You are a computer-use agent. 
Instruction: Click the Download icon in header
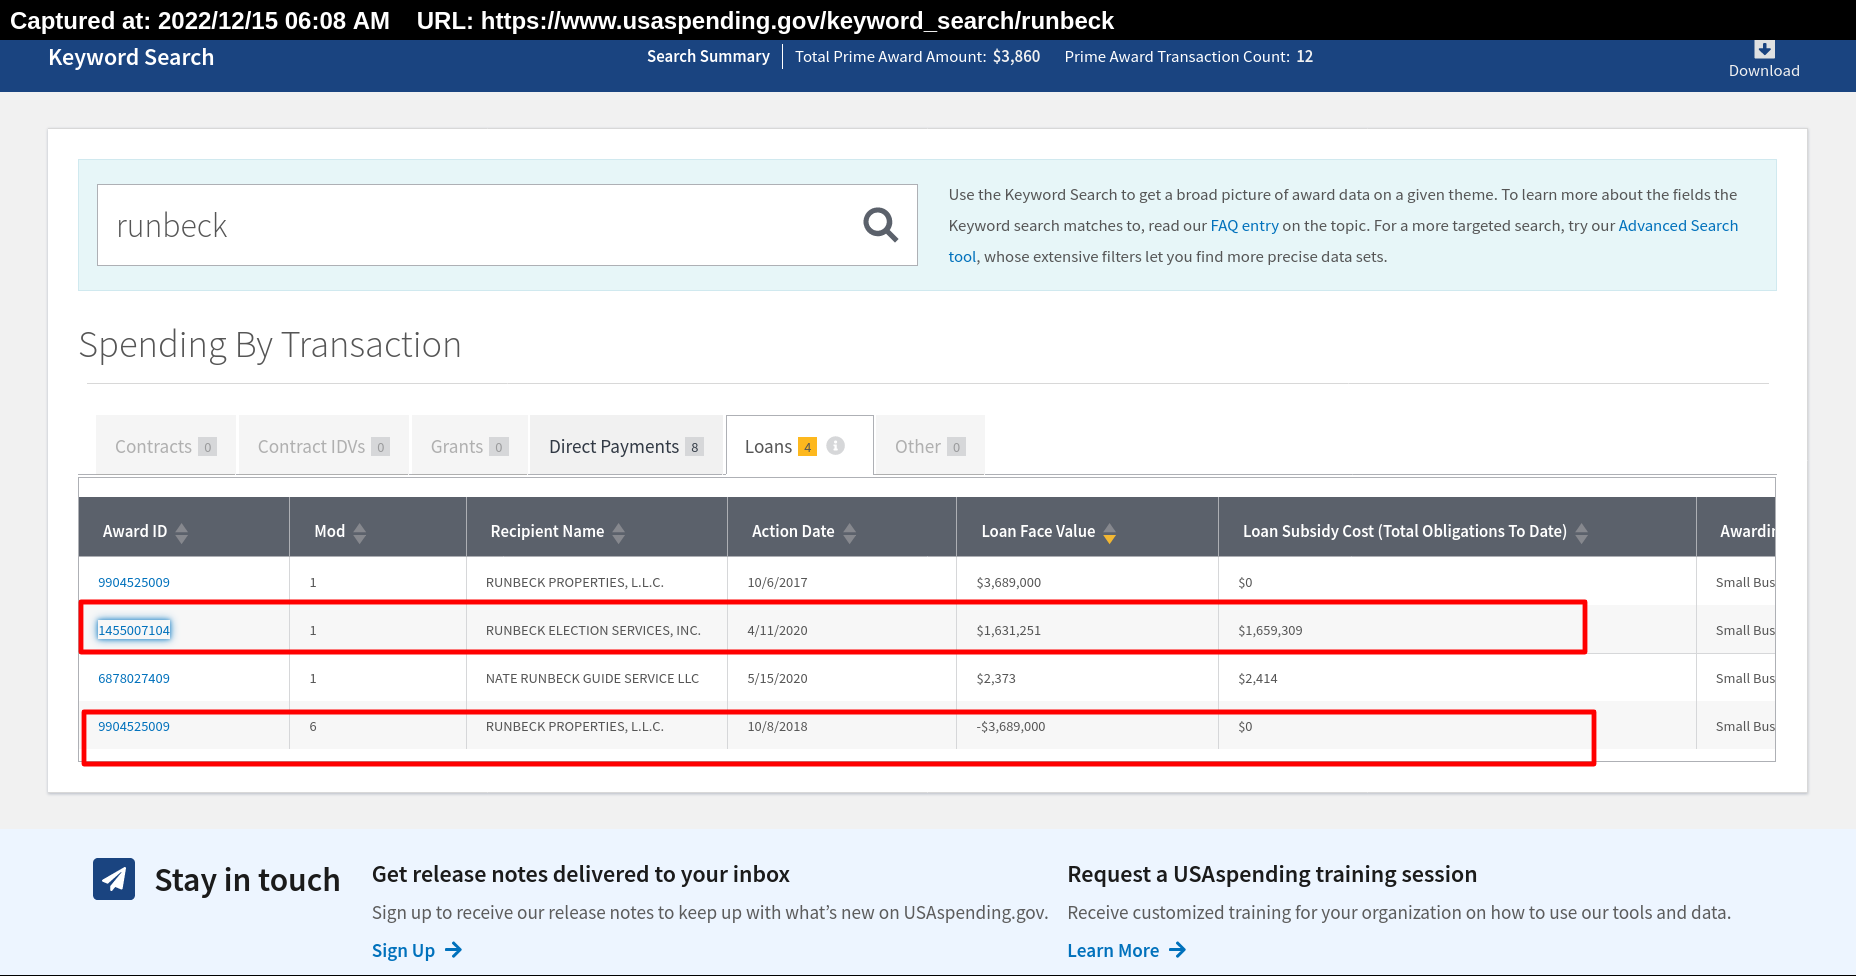click(1764, 49)
